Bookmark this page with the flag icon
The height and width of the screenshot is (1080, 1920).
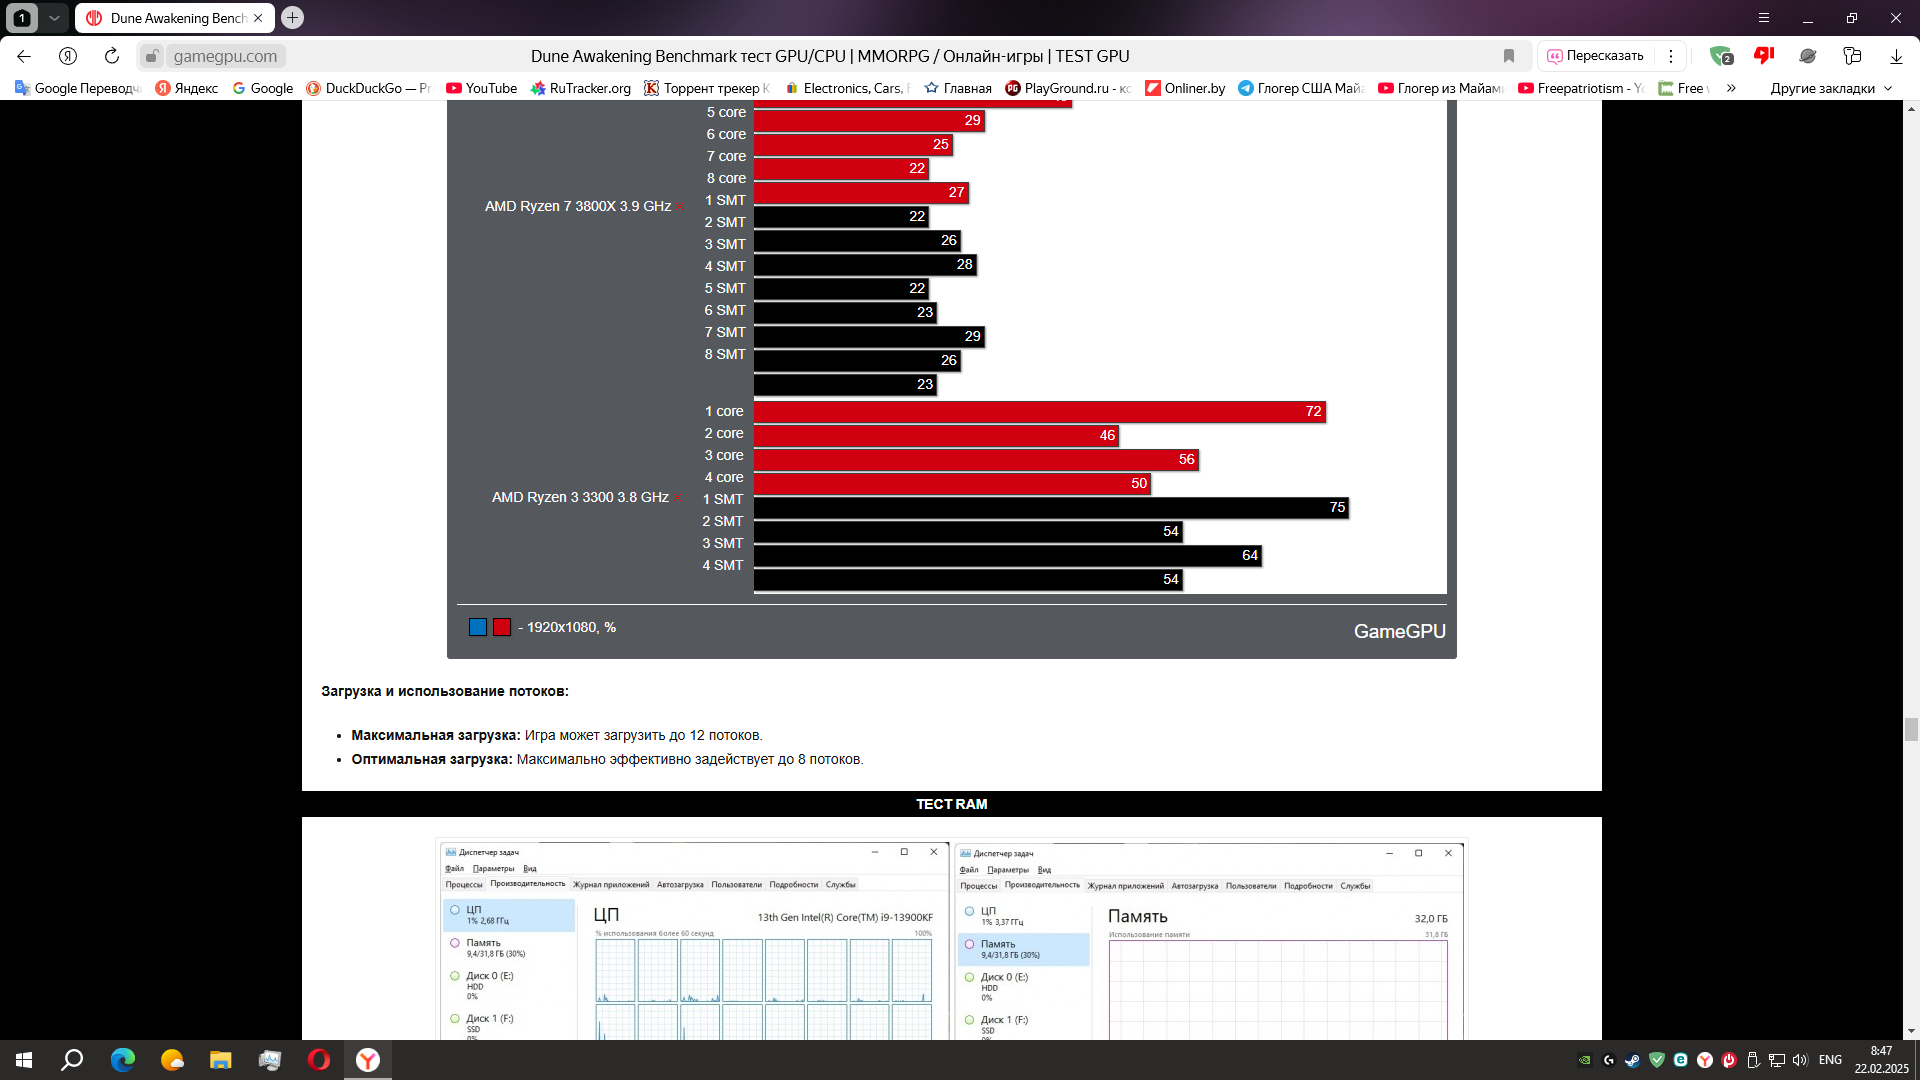(x=1509, y=56)
